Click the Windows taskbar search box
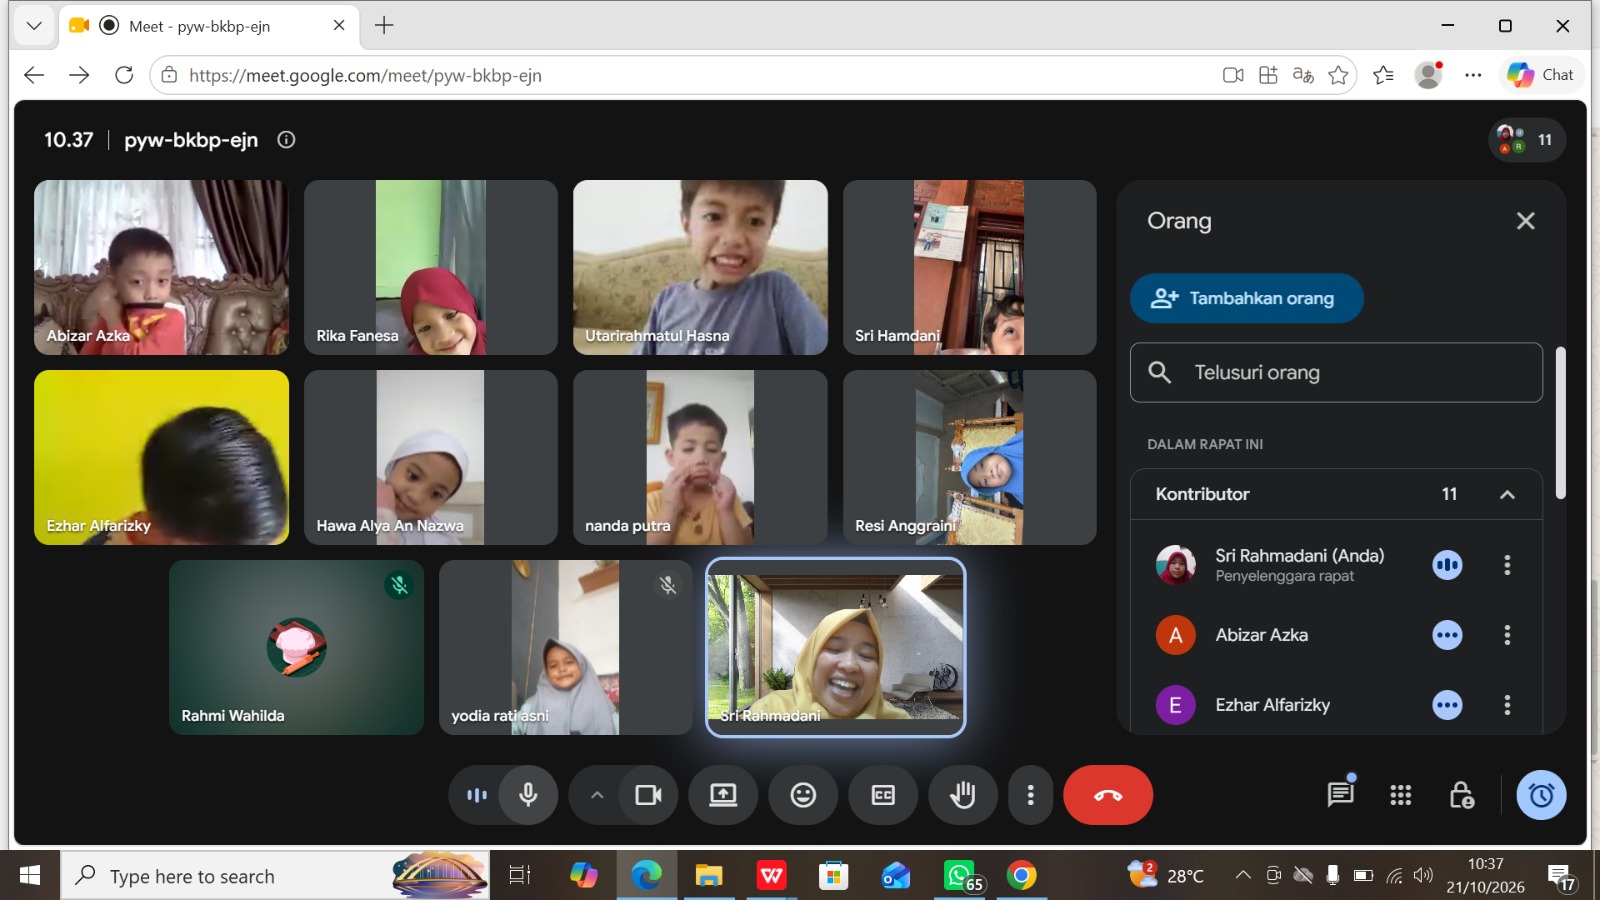The width and height of the screenshot is (1600, 900). 276,876
